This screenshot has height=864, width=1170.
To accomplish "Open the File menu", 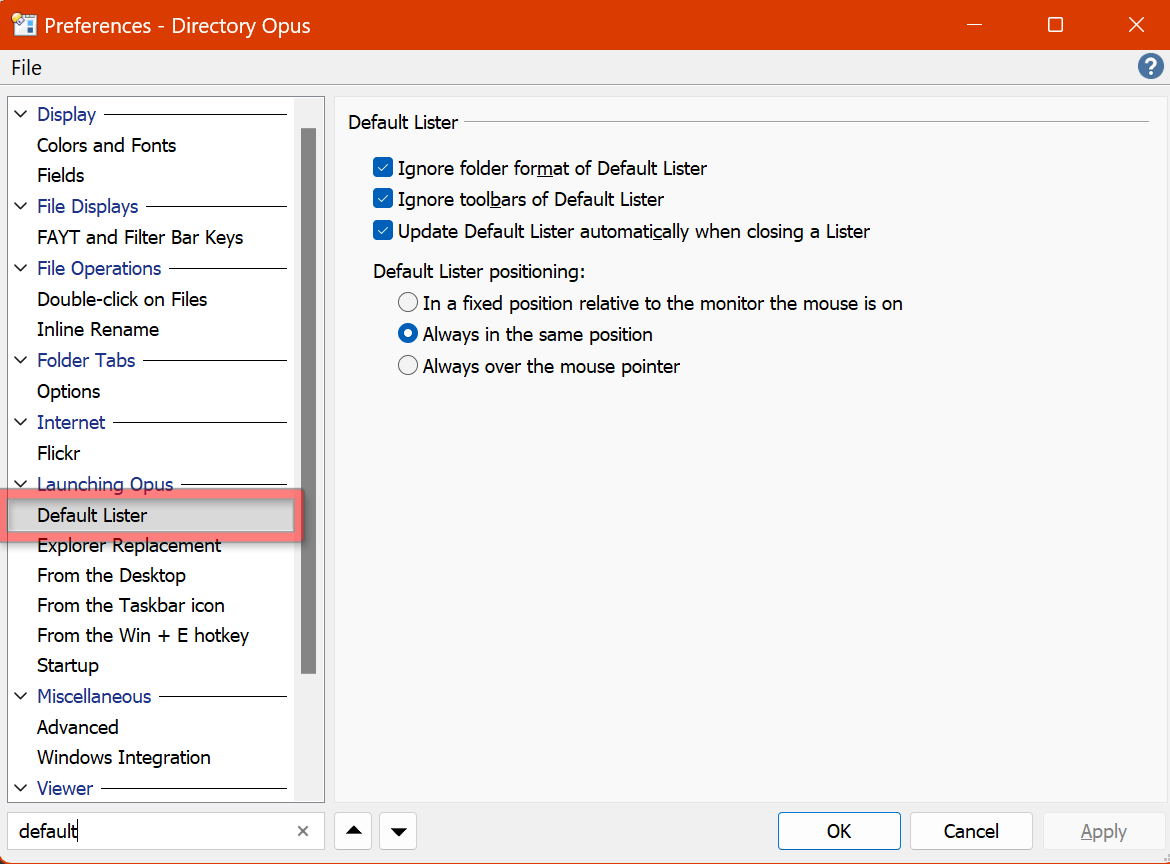I will pos(26,68).
